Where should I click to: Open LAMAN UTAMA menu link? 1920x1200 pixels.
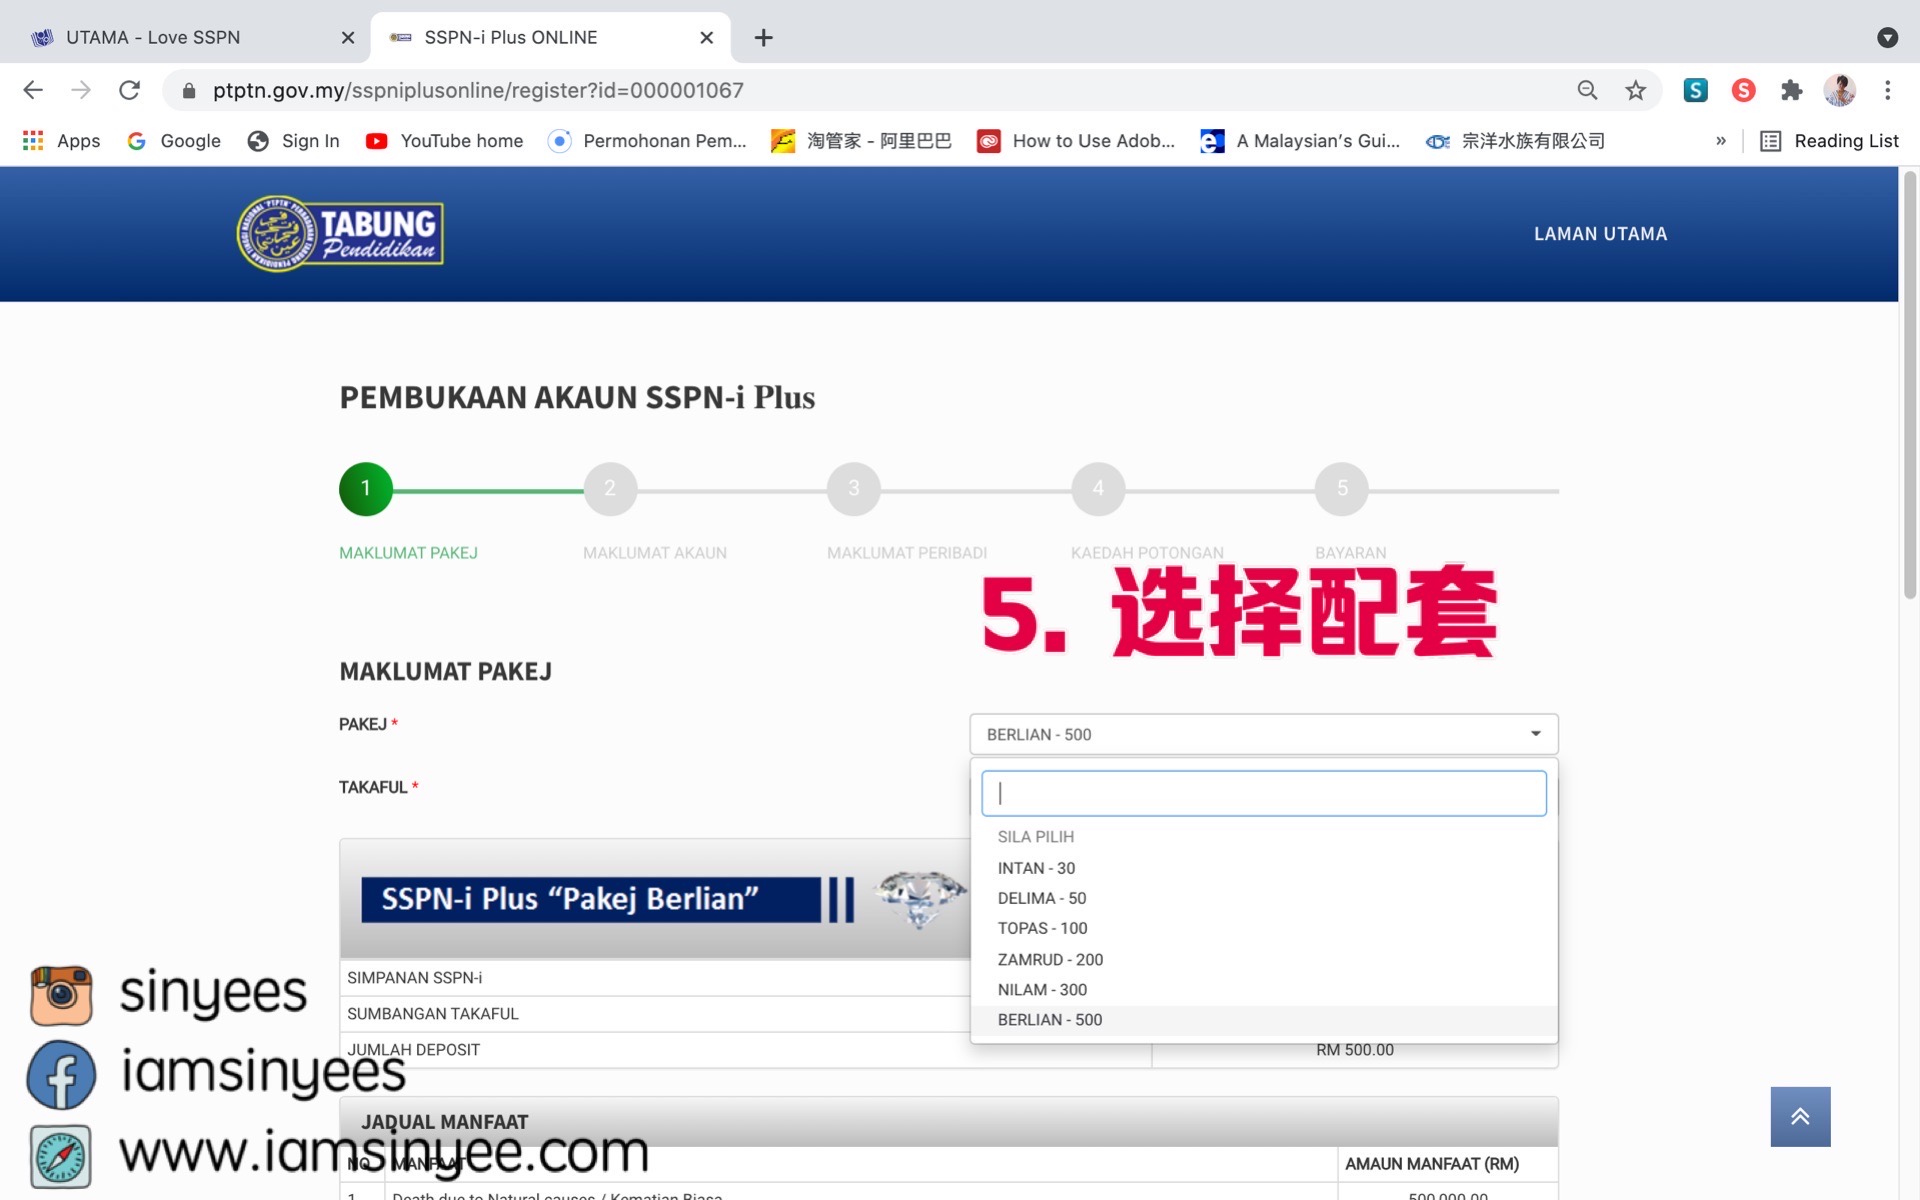point(1600,234)
